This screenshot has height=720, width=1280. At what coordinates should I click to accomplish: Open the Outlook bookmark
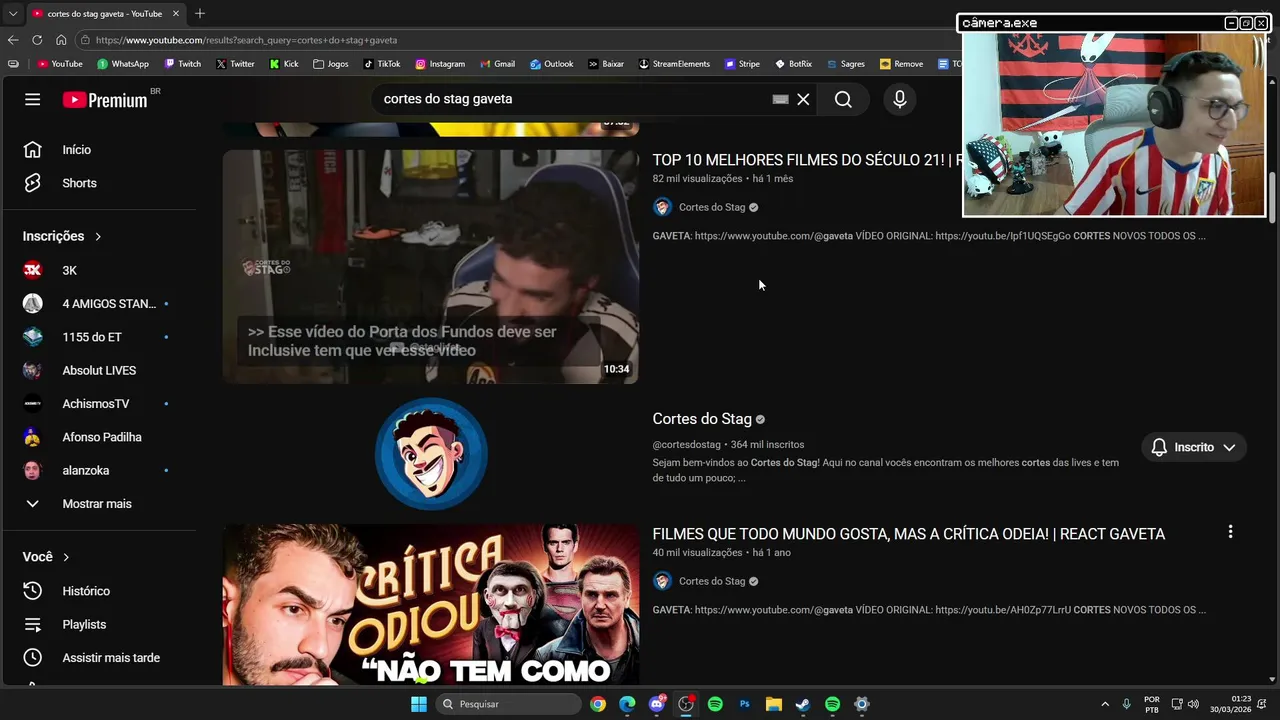tap(552, 64)
